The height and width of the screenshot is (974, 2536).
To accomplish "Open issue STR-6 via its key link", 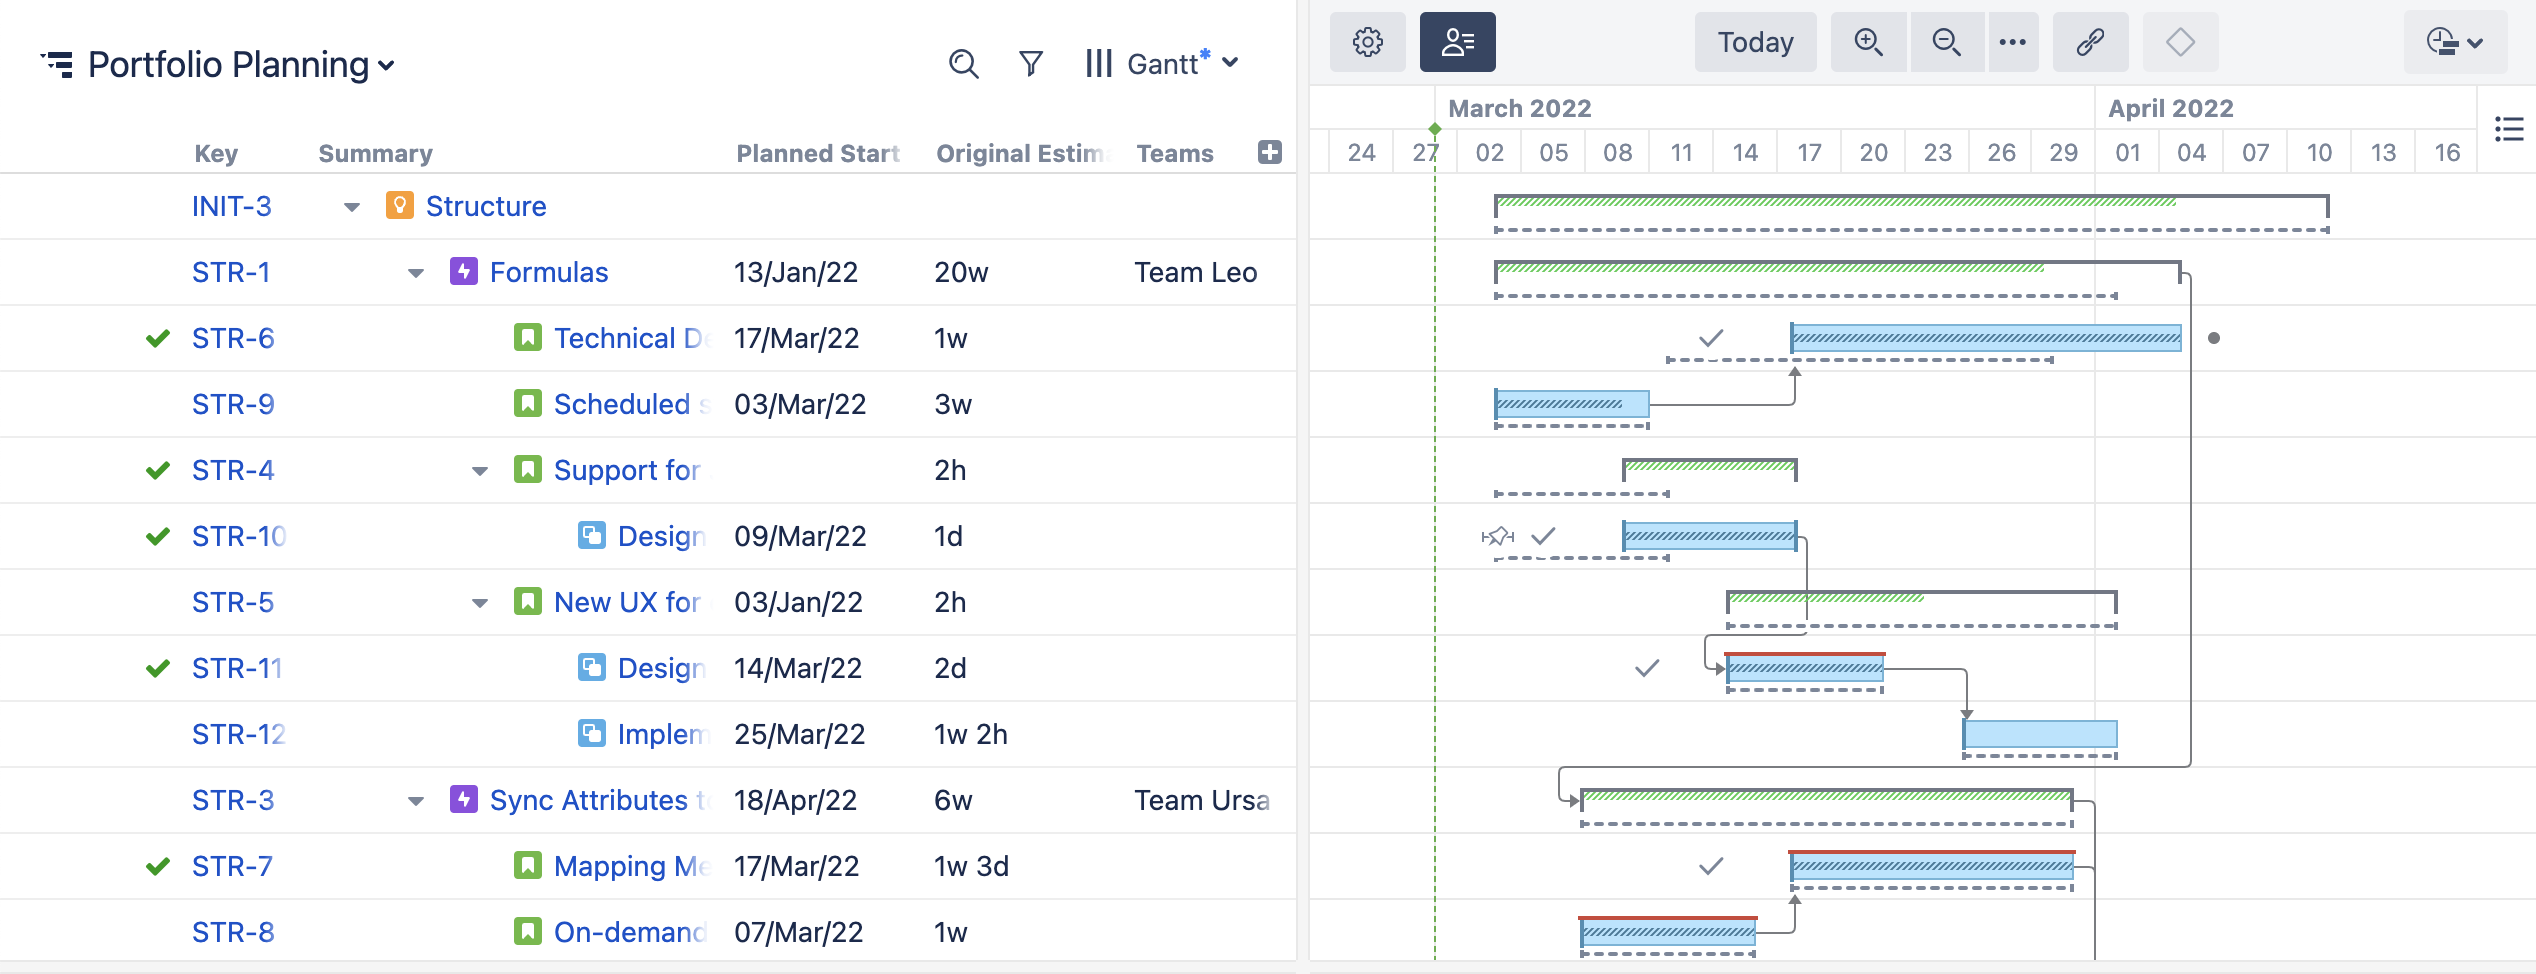I will (x=232, y=338).
